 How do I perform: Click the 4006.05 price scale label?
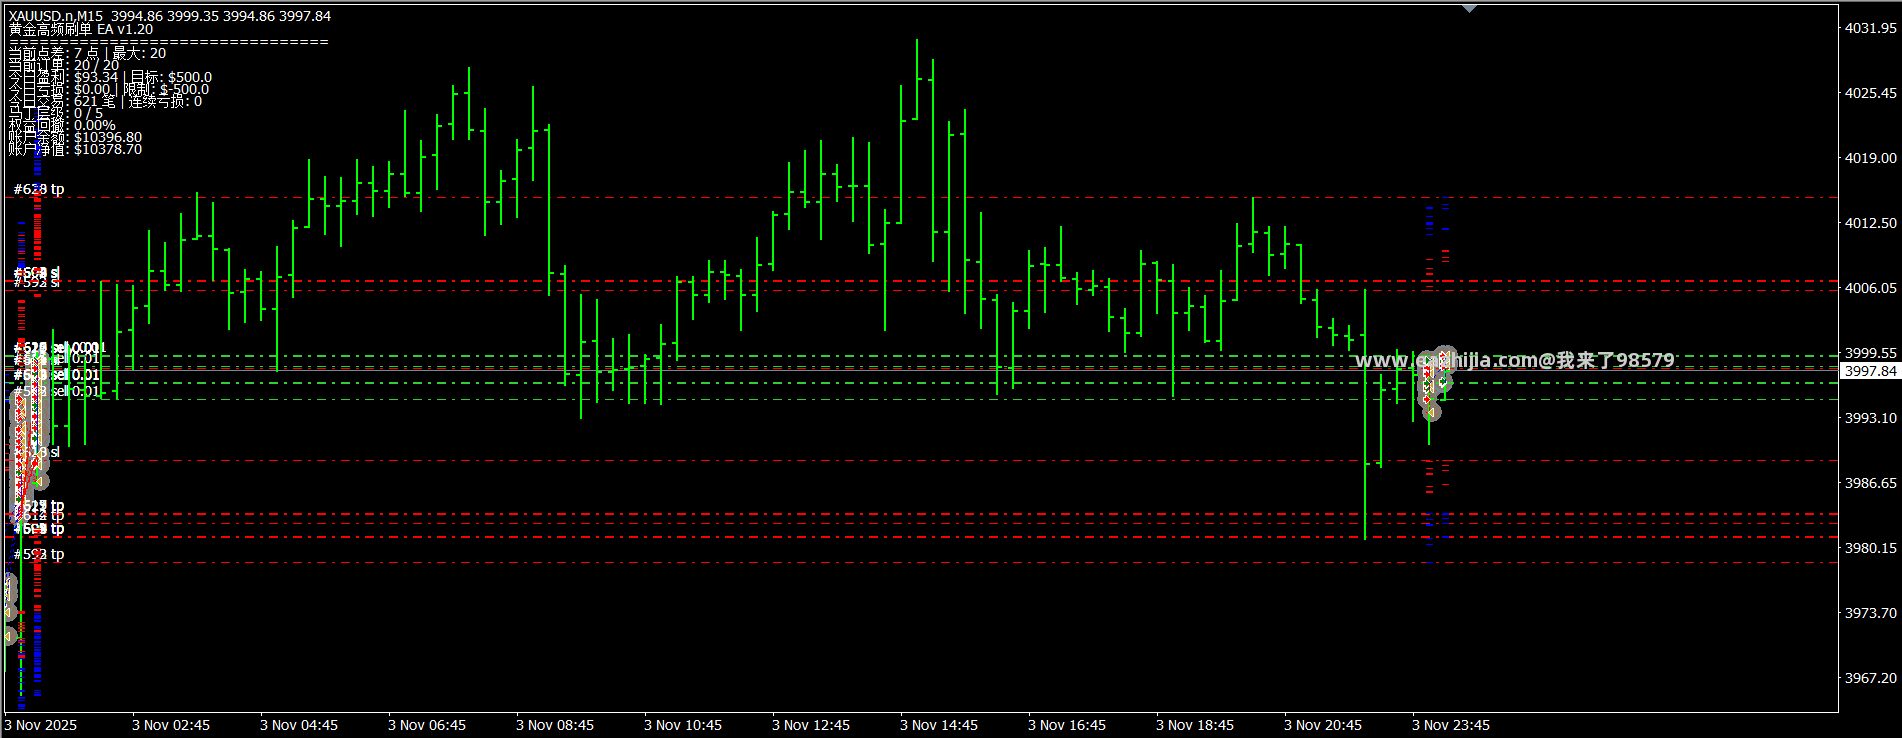[1870, 288]
